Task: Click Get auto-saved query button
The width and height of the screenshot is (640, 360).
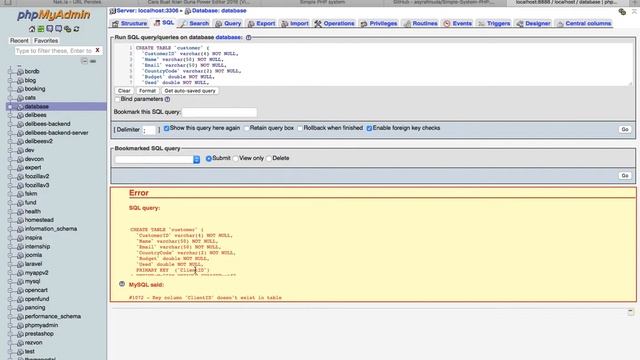Action: [x=190, y=91]
